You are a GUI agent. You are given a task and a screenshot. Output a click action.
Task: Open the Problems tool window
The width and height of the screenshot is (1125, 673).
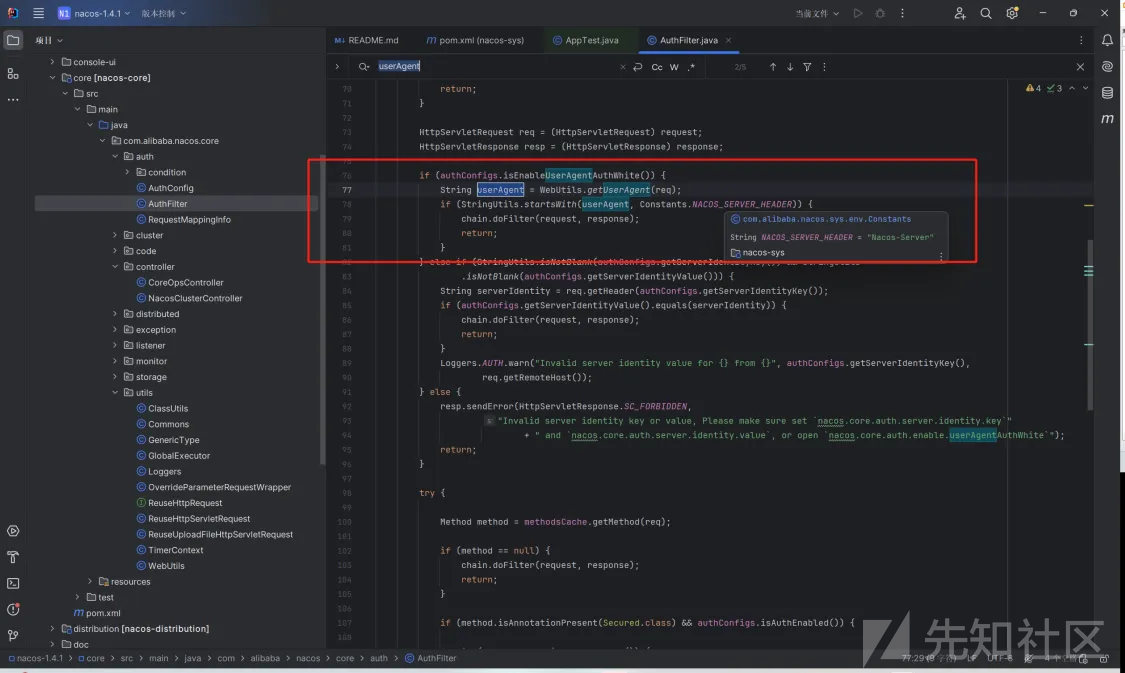click(x=13, y=609)
